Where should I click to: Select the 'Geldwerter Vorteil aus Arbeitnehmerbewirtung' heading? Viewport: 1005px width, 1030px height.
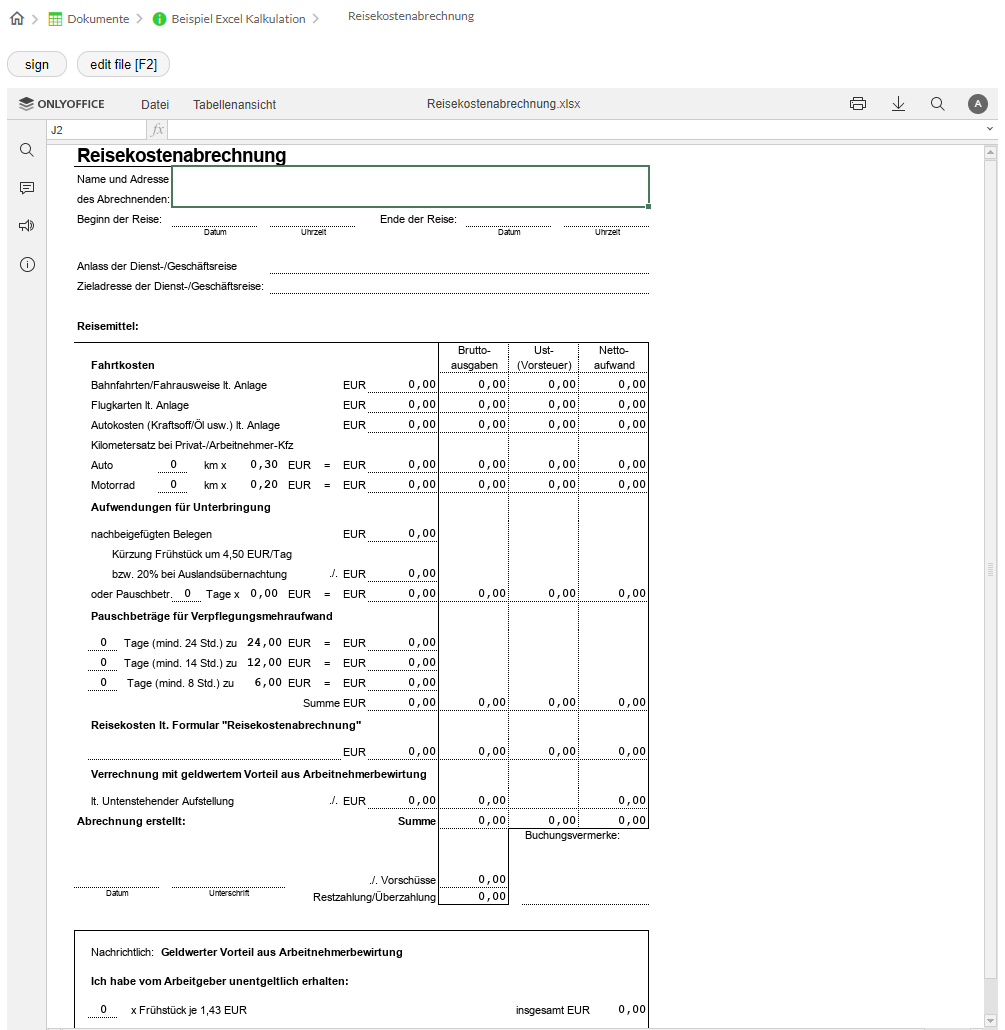coord(282,952)
